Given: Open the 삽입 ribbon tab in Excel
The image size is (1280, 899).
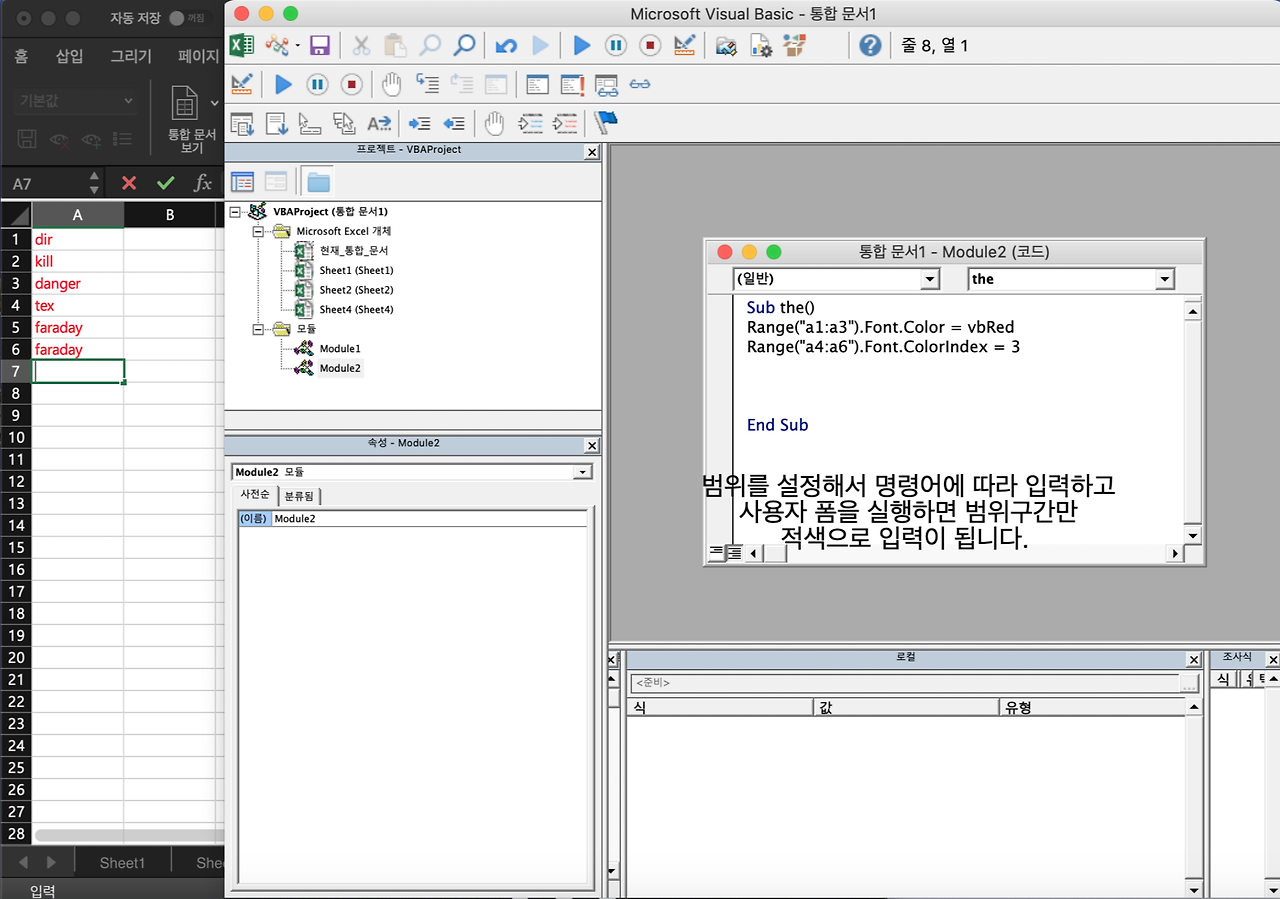Looking at the screenshot, I should point(69,57).
